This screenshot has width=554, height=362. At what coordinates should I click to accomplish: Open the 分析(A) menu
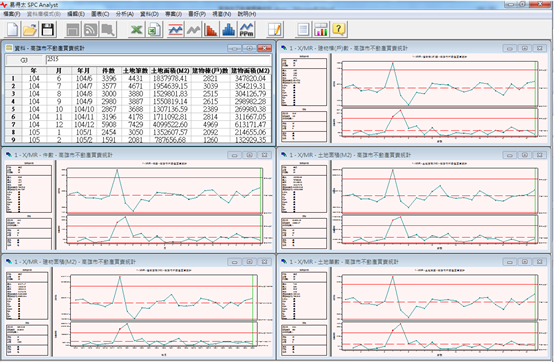coord(125,14)
